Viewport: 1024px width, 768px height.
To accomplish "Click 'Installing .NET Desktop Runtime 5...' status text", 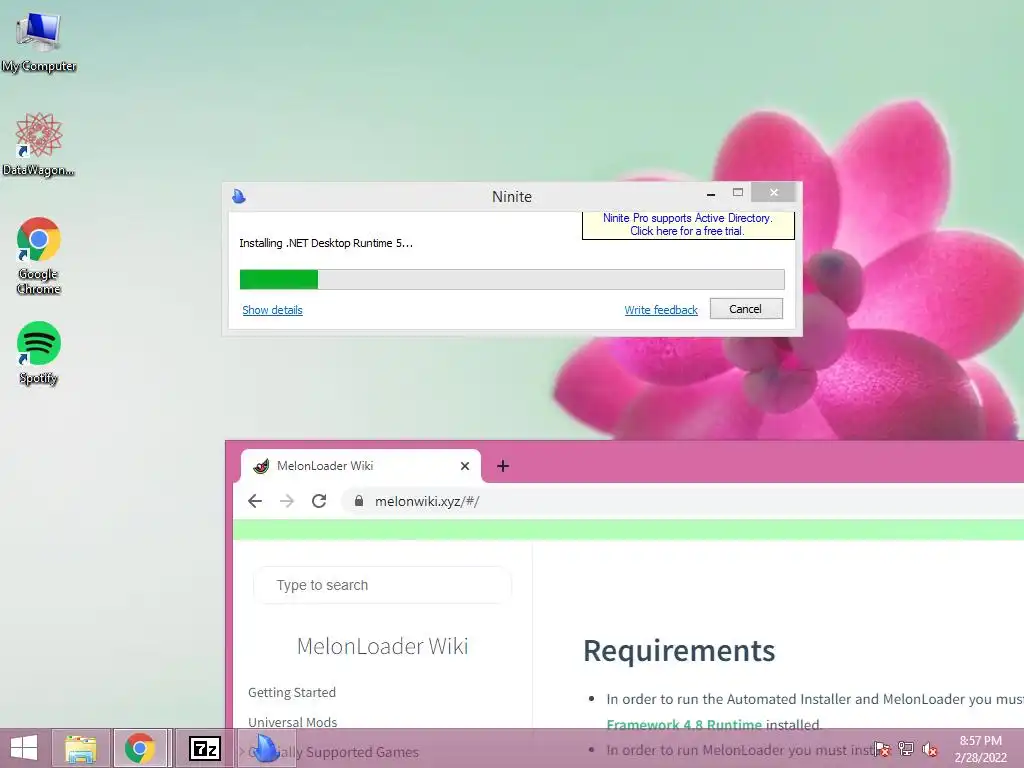I will (326, 243).
